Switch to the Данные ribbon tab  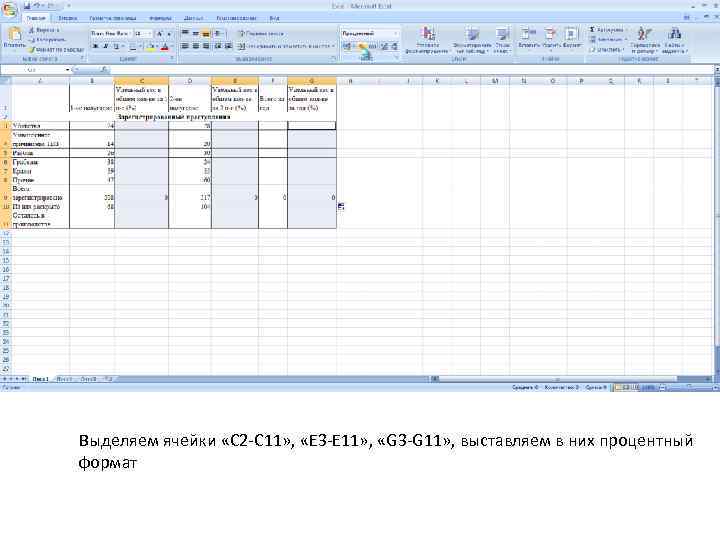193,18
